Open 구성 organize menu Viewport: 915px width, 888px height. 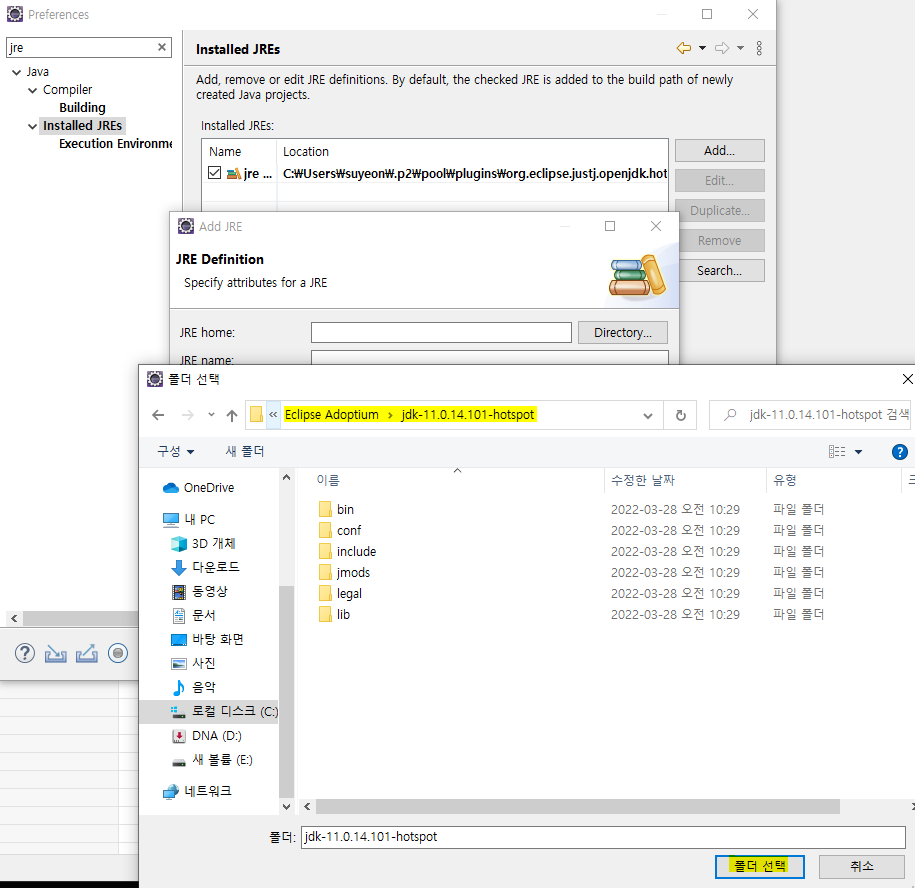point(175,452)
